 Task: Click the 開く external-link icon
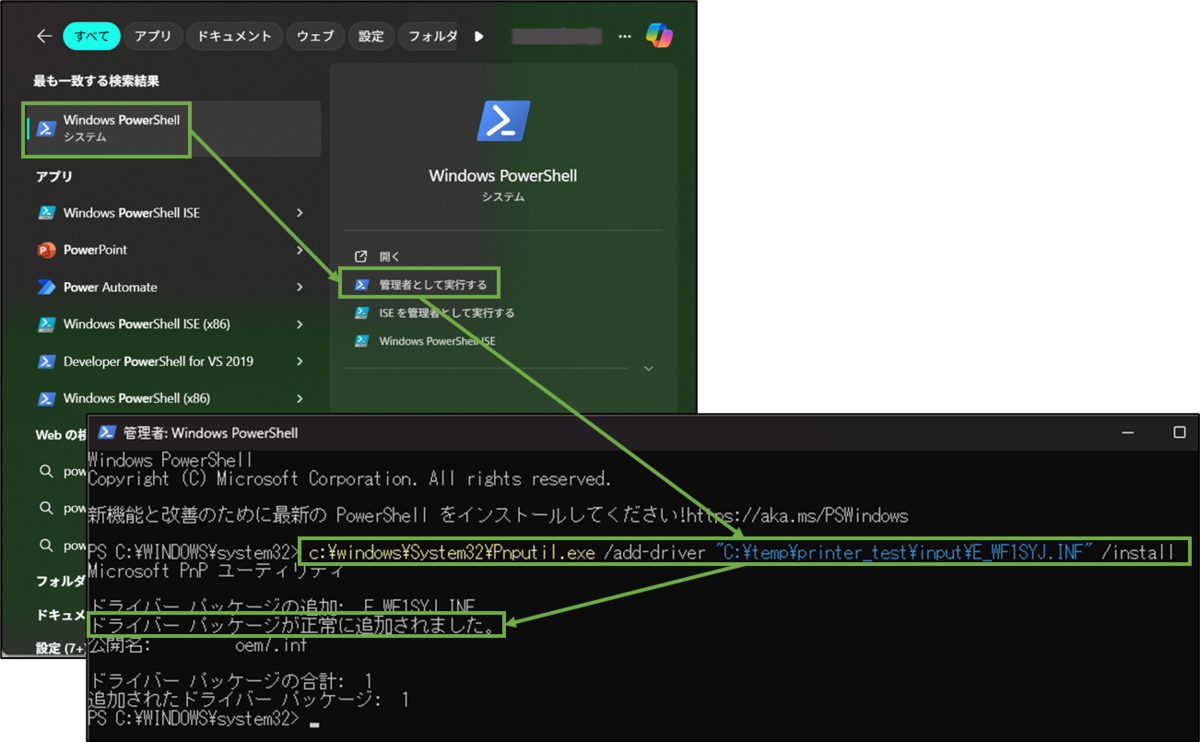click(361, 257)
